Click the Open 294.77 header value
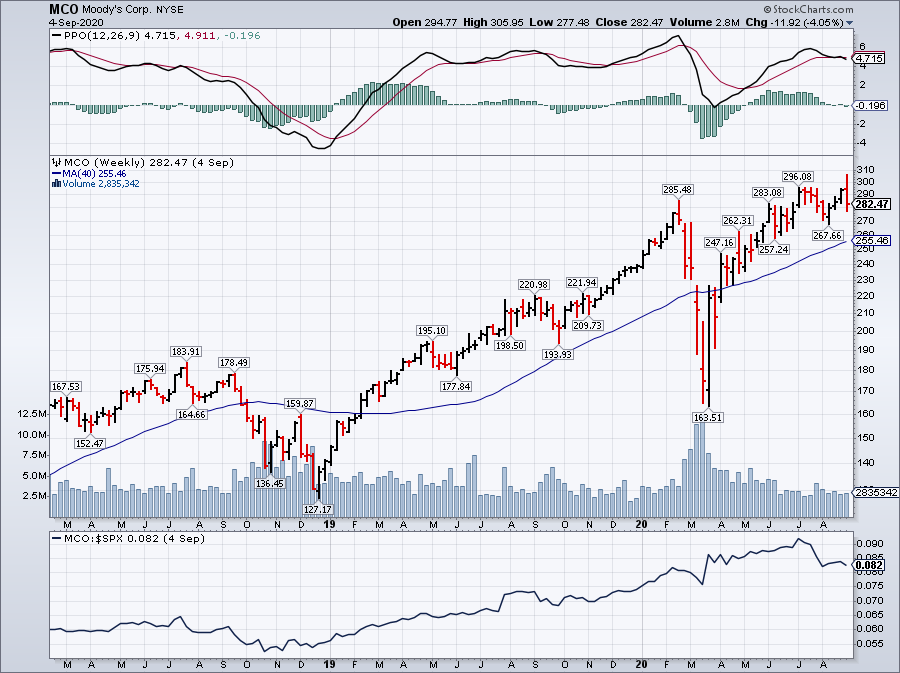Screen dimensions: 900x673 click(425, 22)
